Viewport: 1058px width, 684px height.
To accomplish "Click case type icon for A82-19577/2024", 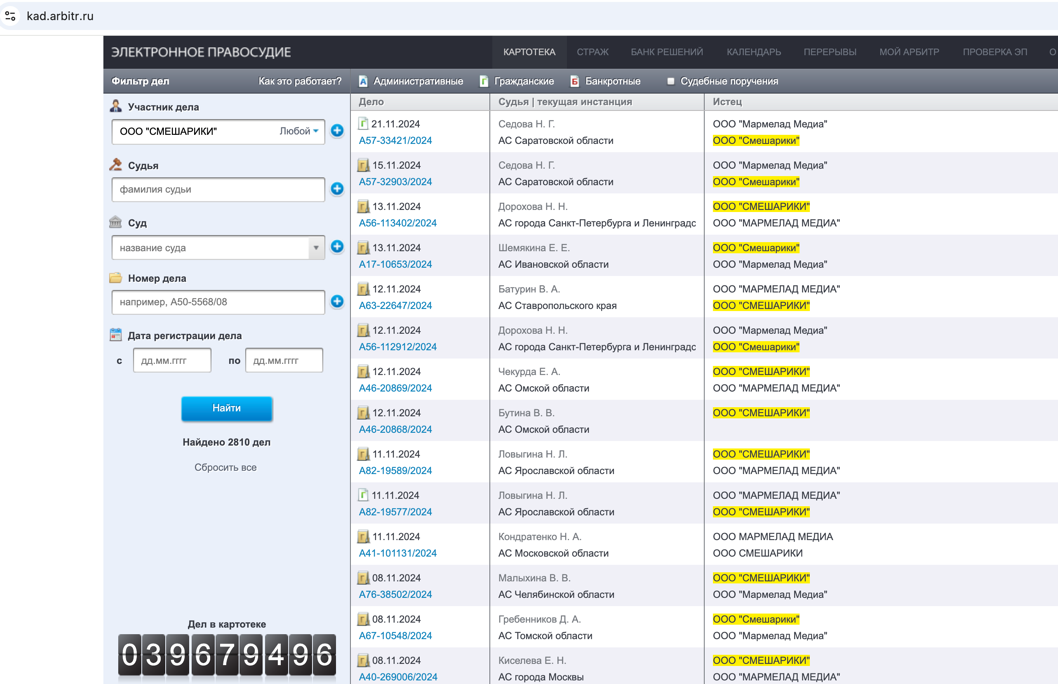I will click(363, 495).
